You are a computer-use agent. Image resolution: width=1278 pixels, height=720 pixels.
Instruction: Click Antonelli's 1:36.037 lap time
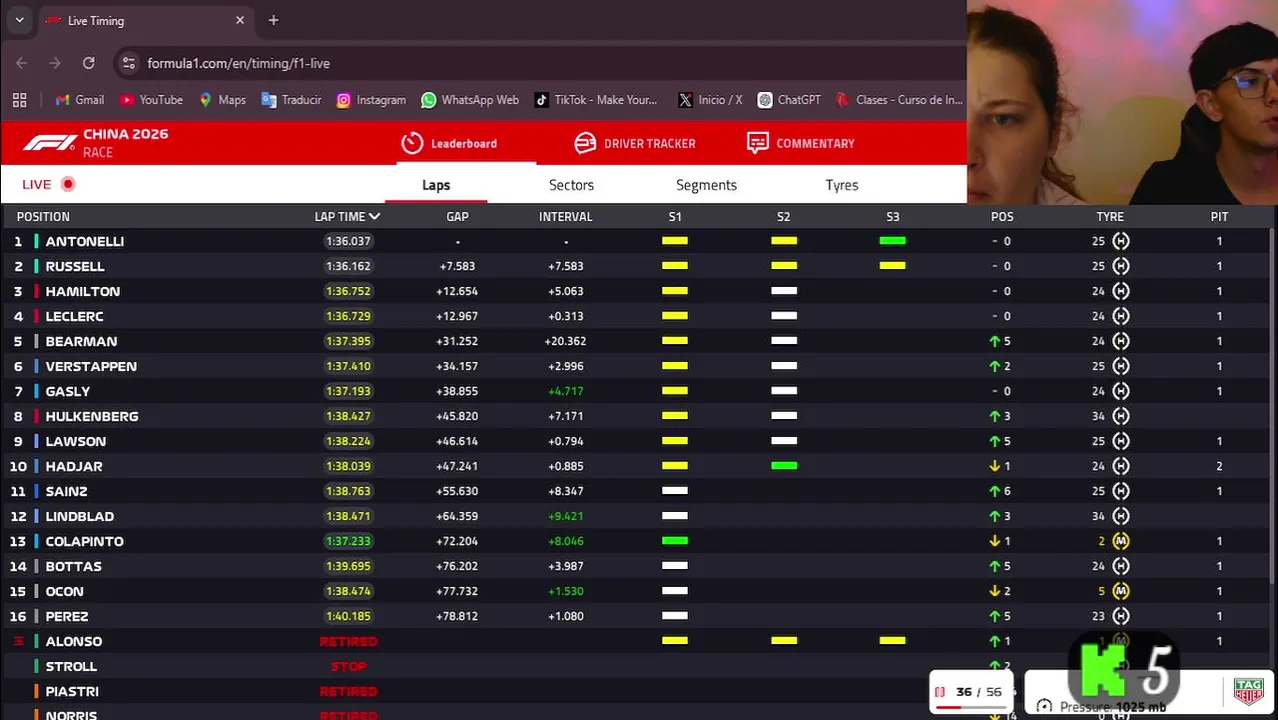(x=348, y=241)
